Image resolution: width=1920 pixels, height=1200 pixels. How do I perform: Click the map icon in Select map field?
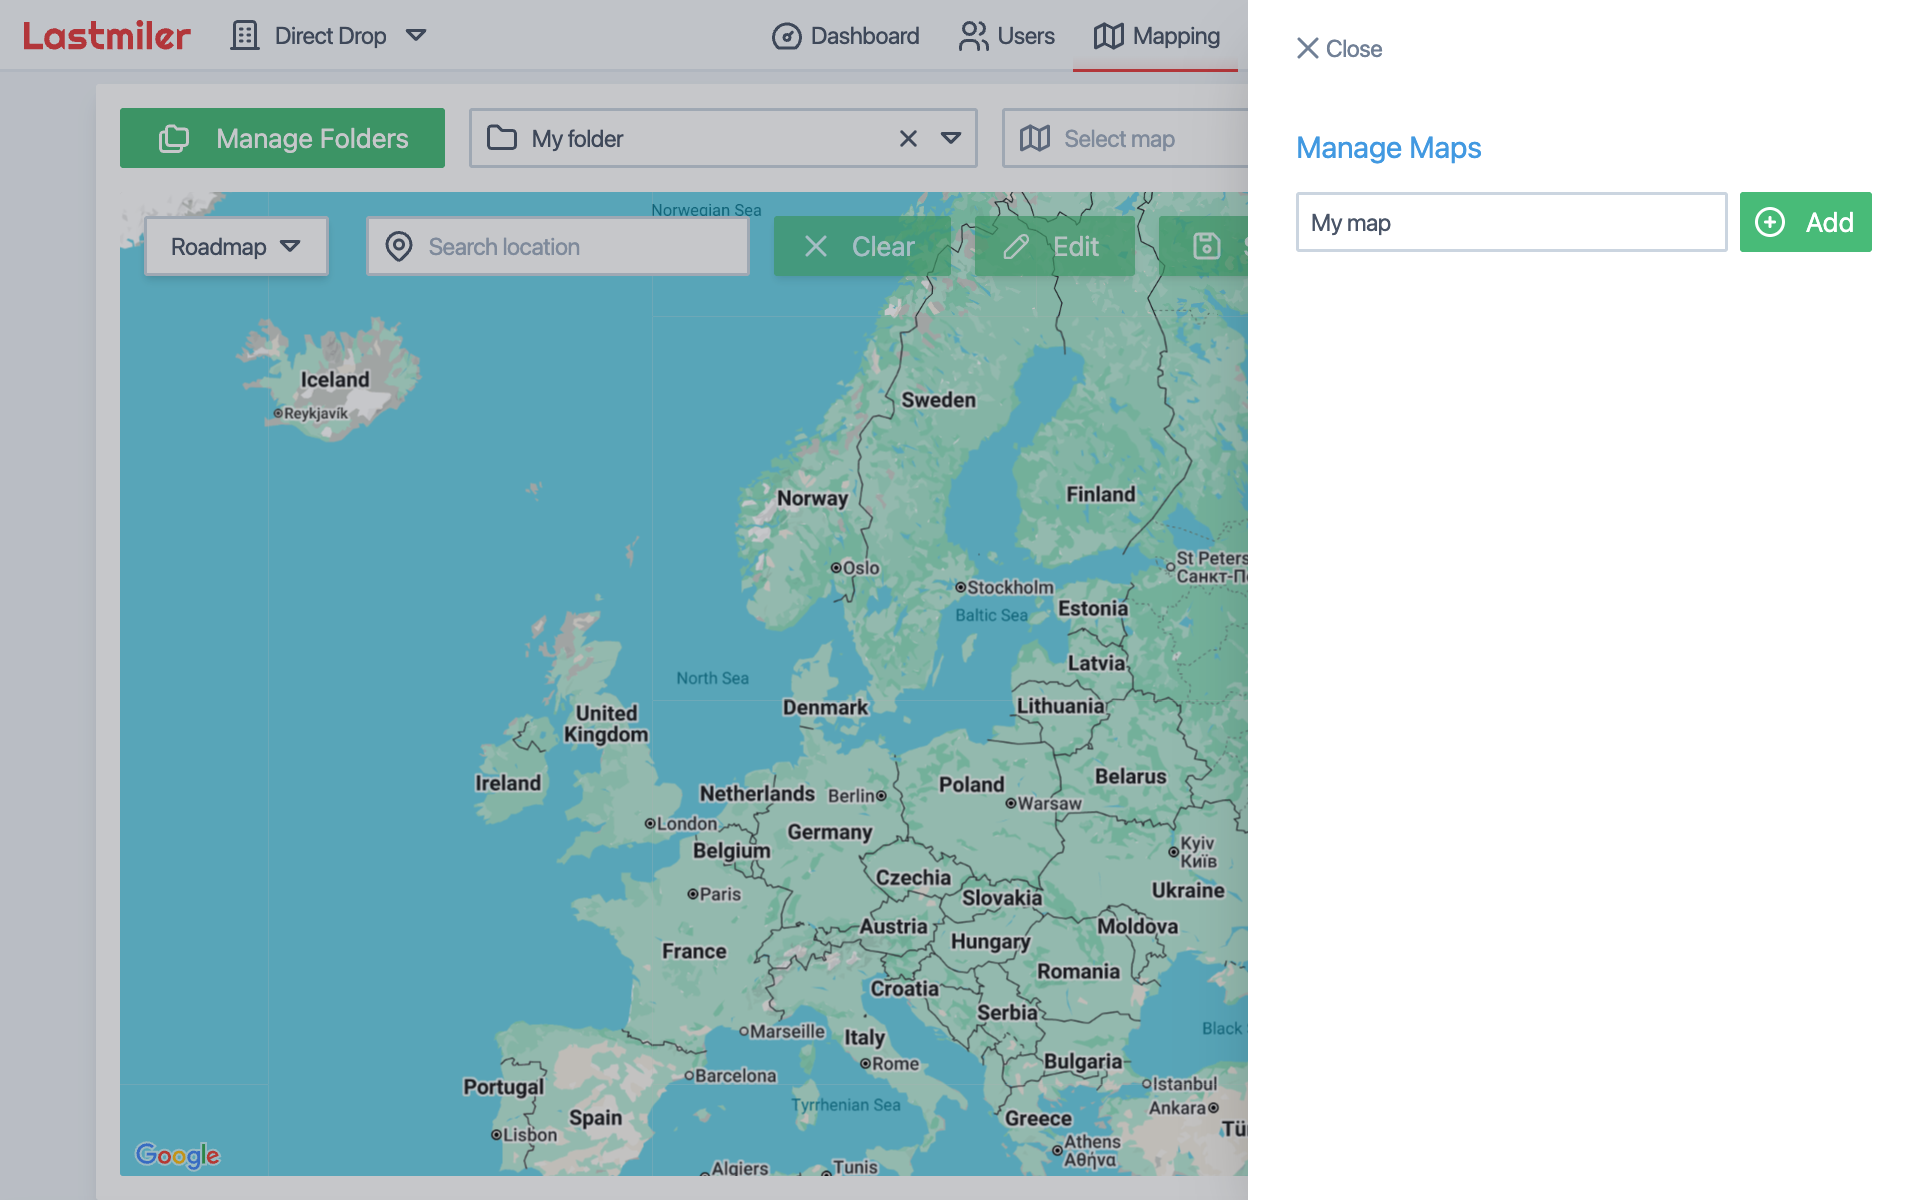pos(1035,138)
